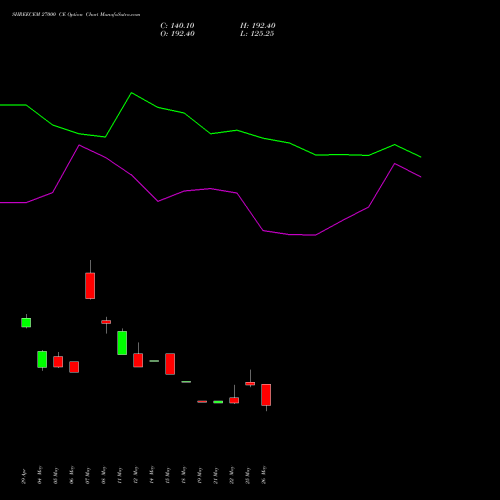The height and width of the screenshot is (500, 500).
Task: Click the red candle for 15 May
Action: coord(170,364)
